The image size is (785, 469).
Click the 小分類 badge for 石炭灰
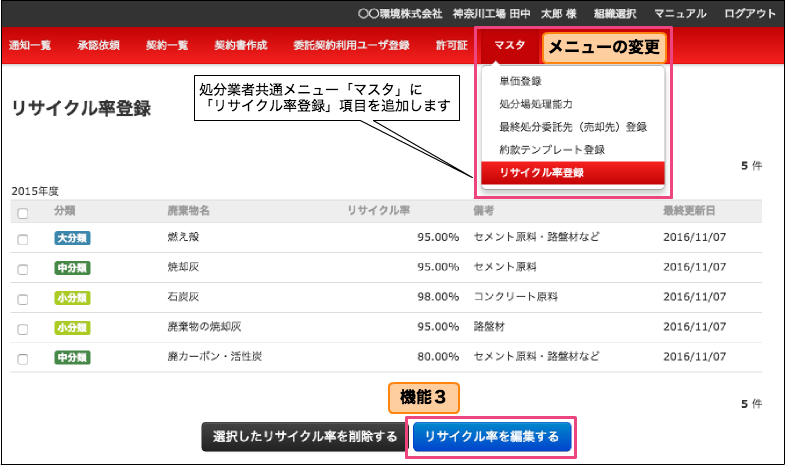click(x=72, y=297)
